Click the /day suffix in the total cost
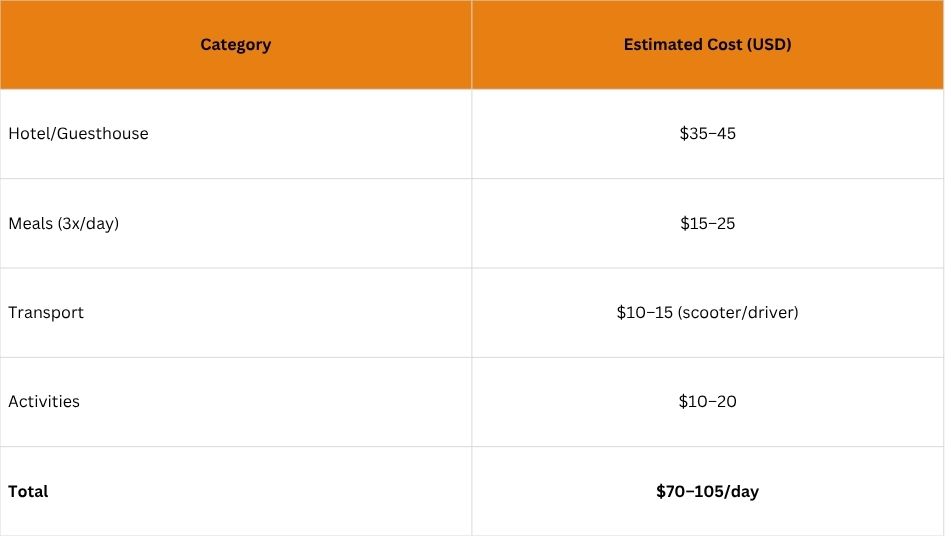952x536 pixels. tap(742, 491)
